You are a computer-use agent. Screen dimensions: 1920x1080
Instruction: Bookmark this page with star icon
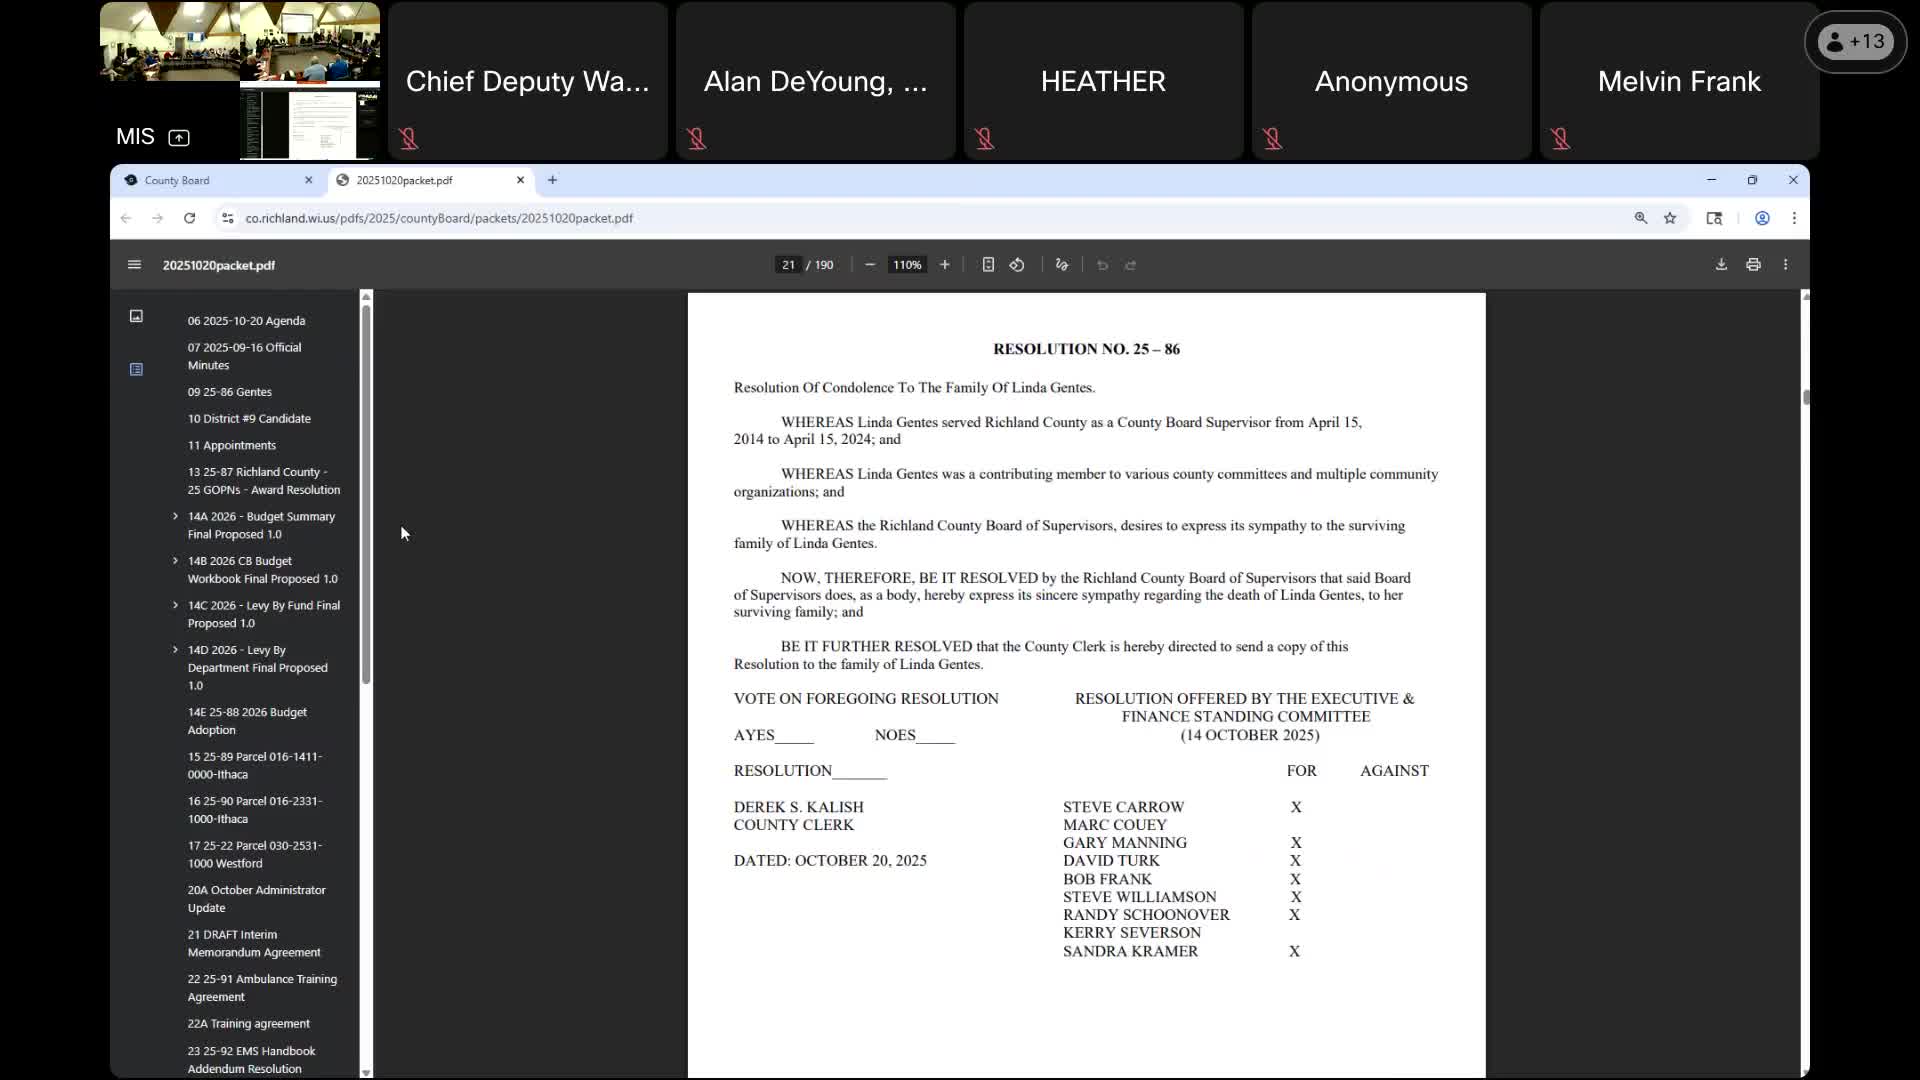[1670, 218]
